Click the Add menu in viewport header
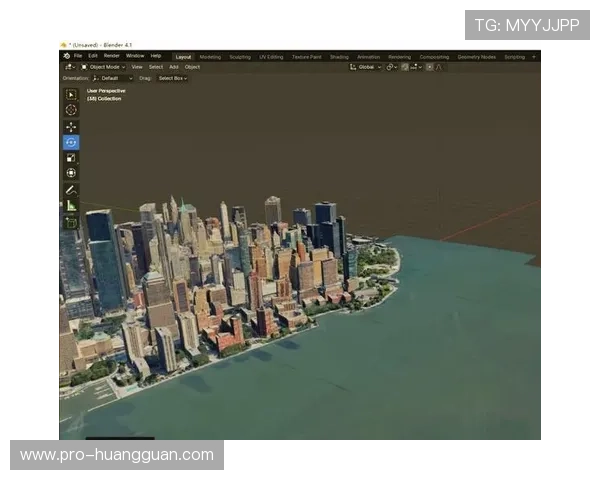 click(174, 67)
